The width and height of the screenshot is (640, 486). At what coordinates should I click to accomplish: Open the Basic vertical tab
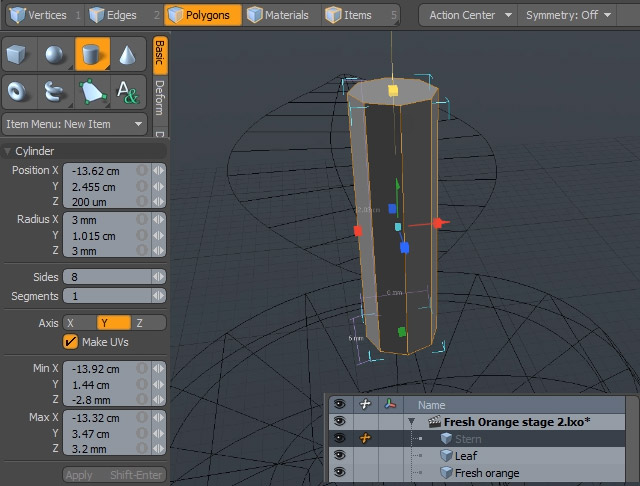160,55
